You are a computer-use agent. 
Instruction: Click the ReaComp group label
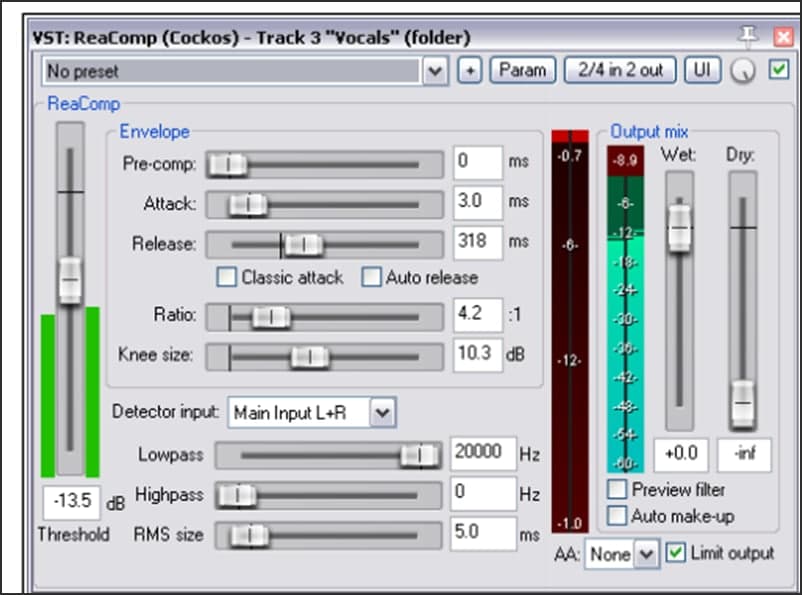(83, 104)
